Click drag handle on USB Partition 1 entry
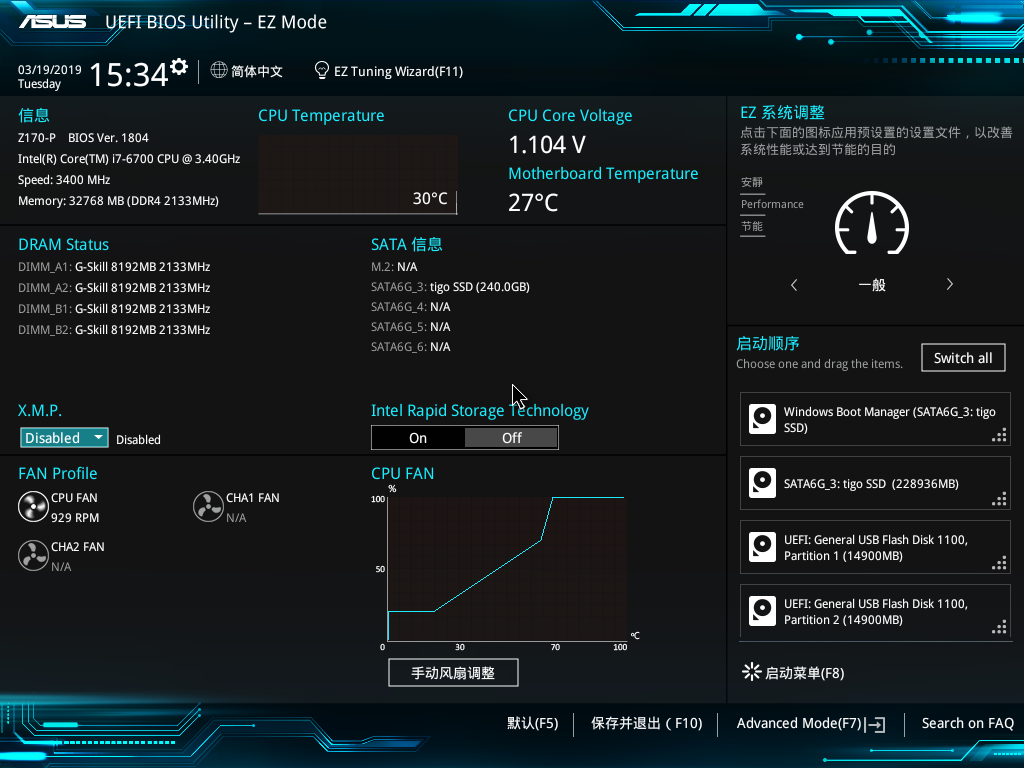 click(999, 564)
